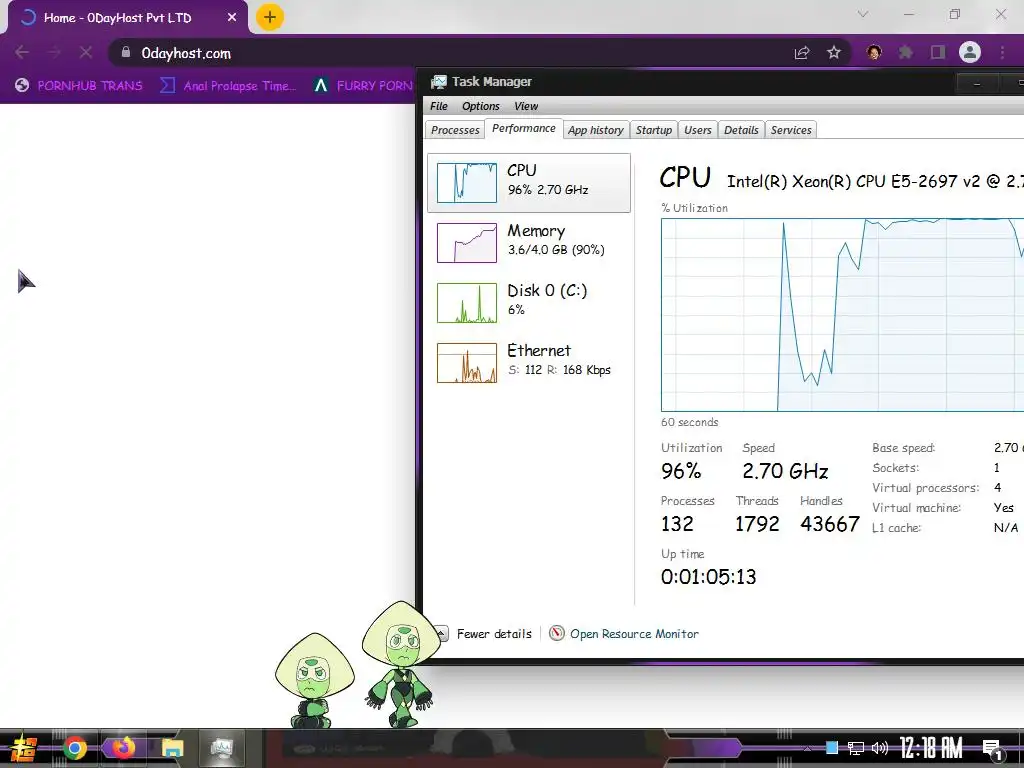Select the Memory item in the sidebar
The width and height of the screenshot is (1024, 768).
(529, 242)
